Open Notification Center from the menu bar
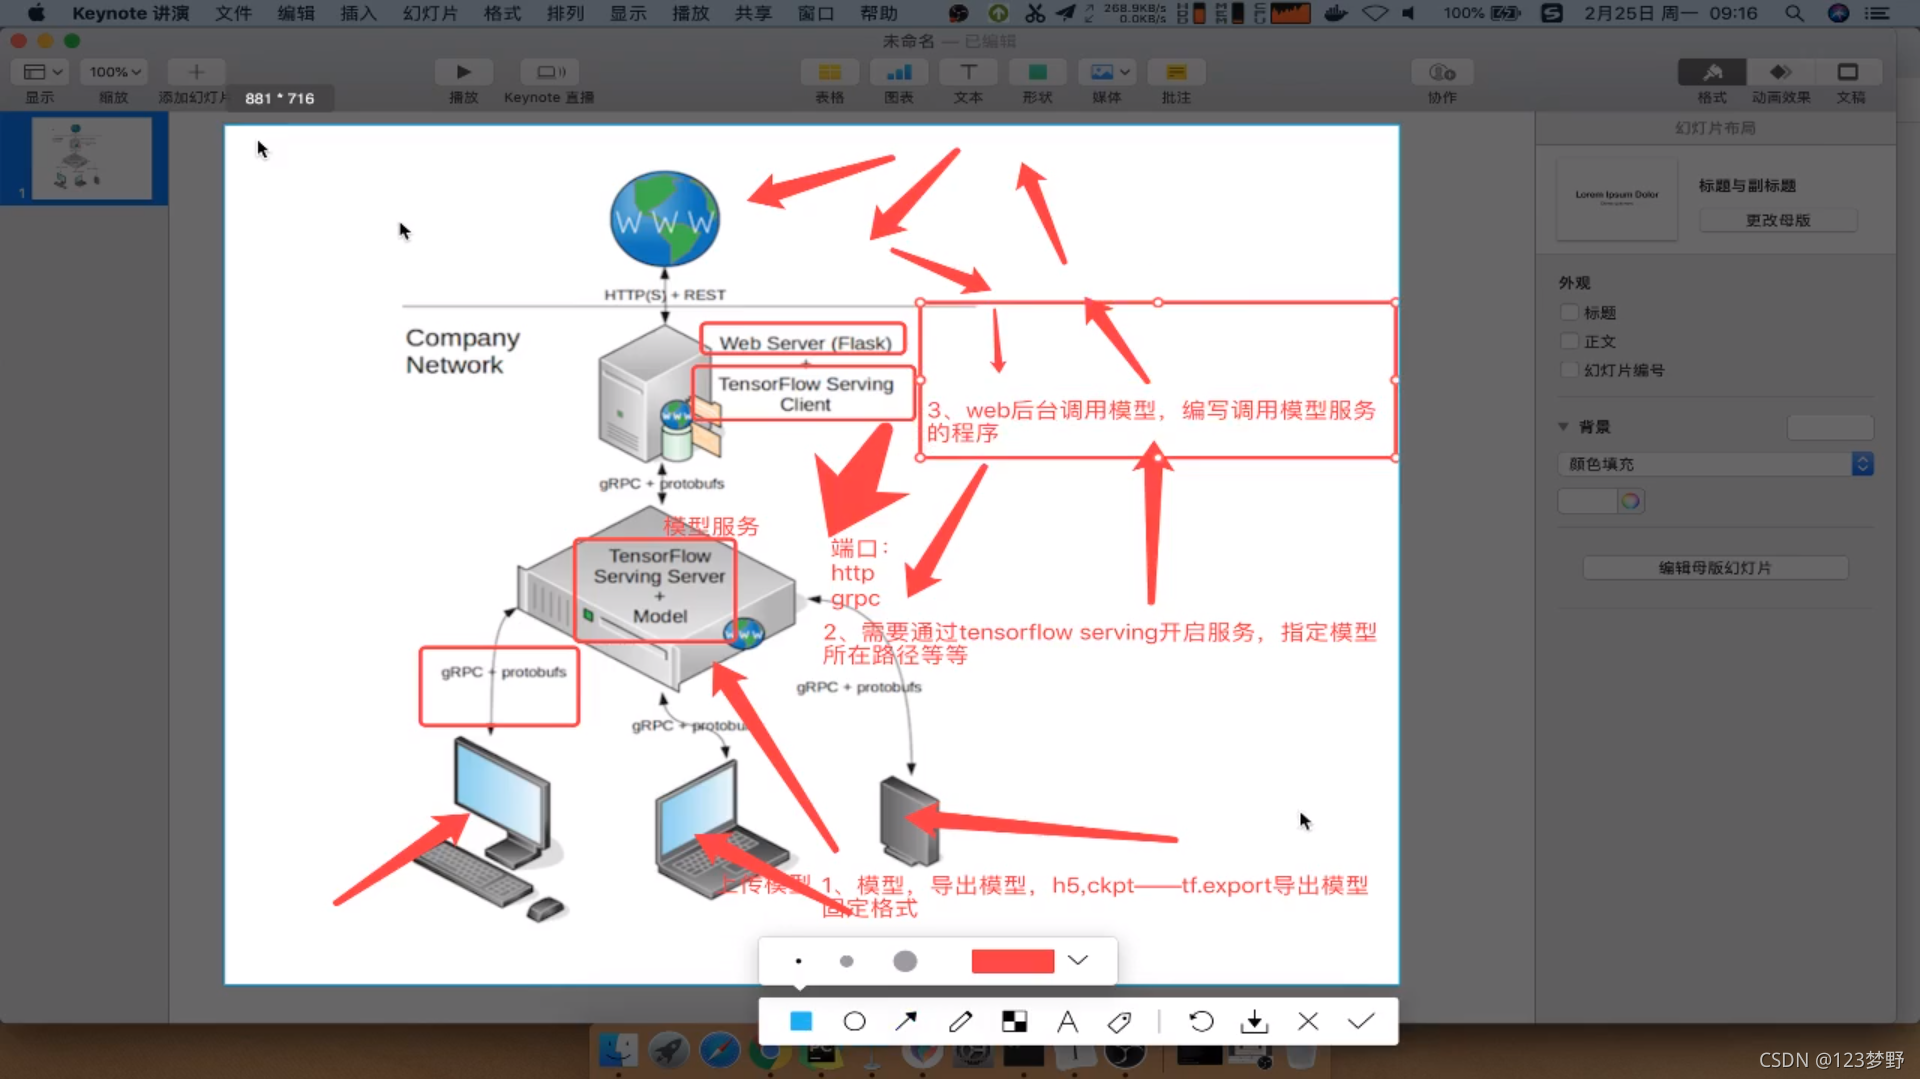The height and width of the screenshot is (1079, 1920). pyautogui.click(x=1878, y=13)
